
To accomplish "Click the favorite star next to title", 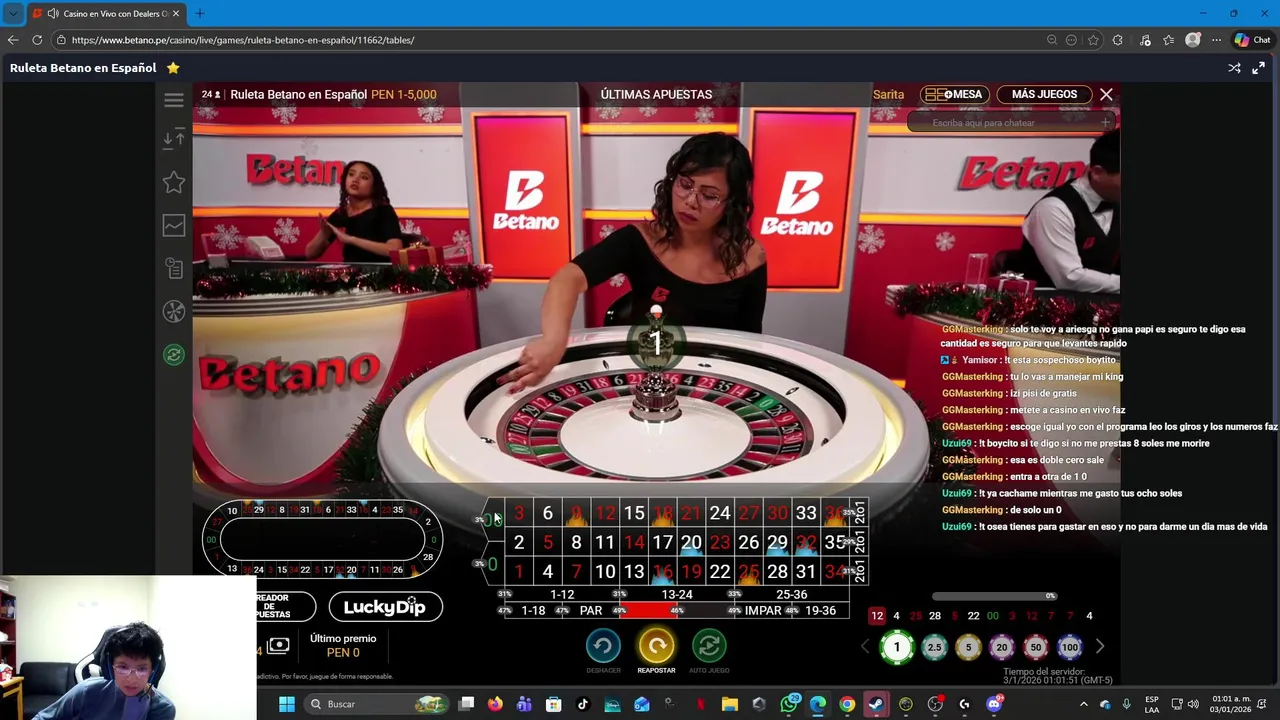I will pos(173,68).
